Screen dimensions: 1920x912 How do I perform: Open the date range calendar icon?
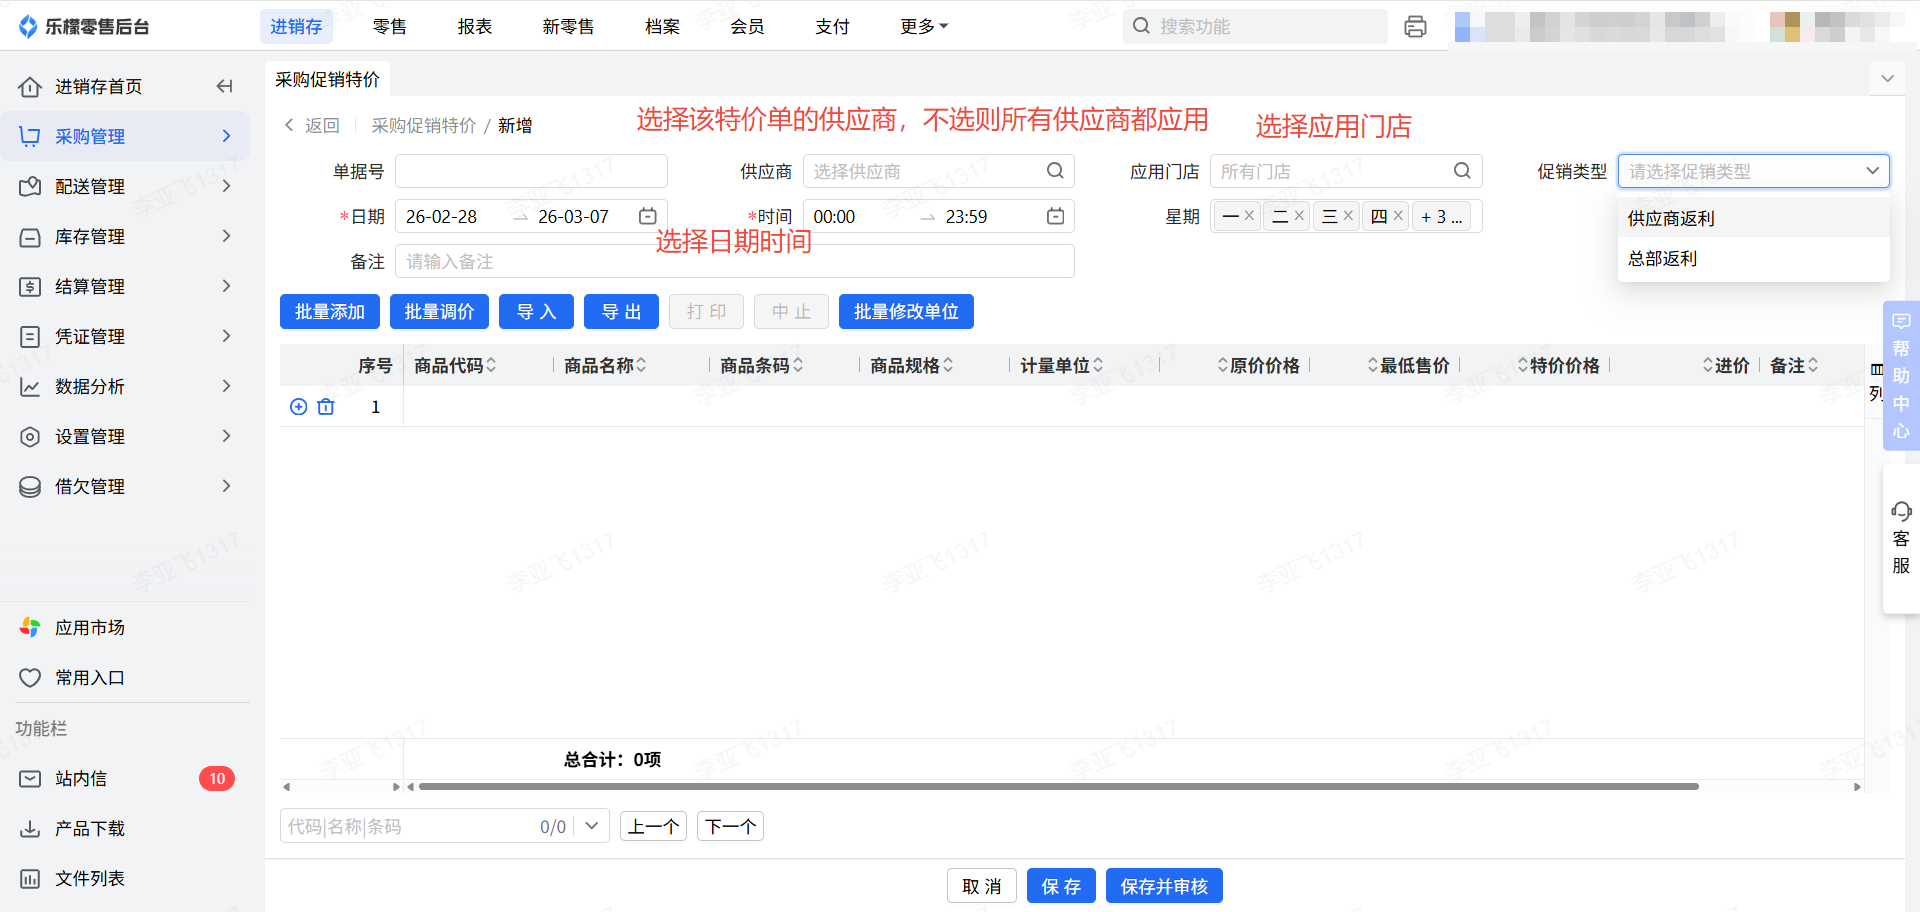click(x=648, y=216)
